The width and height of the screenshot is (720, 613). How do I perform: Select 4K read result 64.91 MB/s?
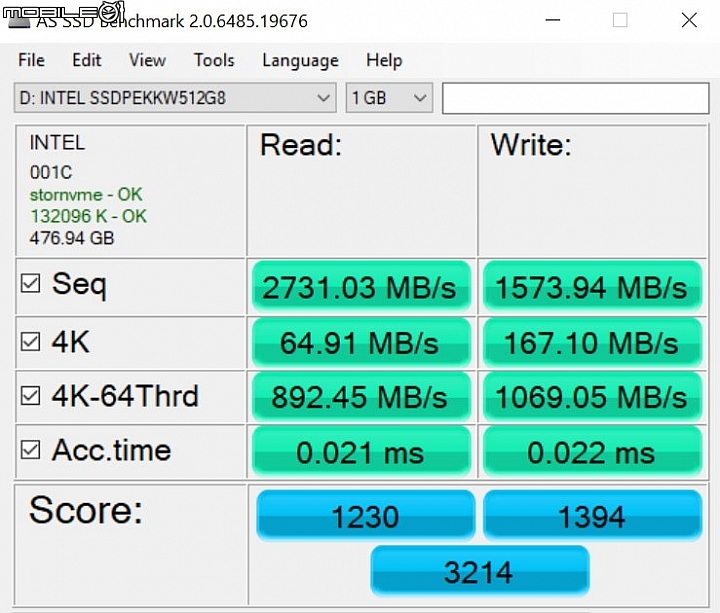361,343
